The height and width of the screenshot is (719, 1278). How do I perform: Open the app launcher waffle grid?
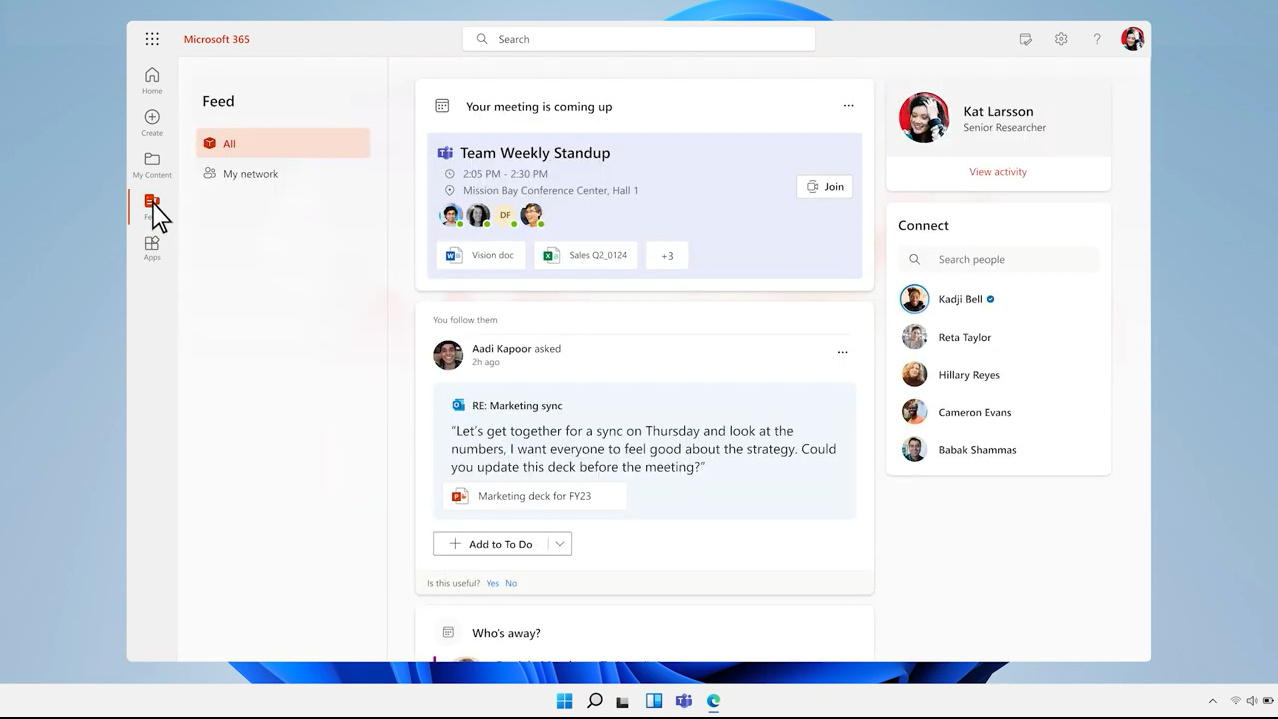point(152,39)
